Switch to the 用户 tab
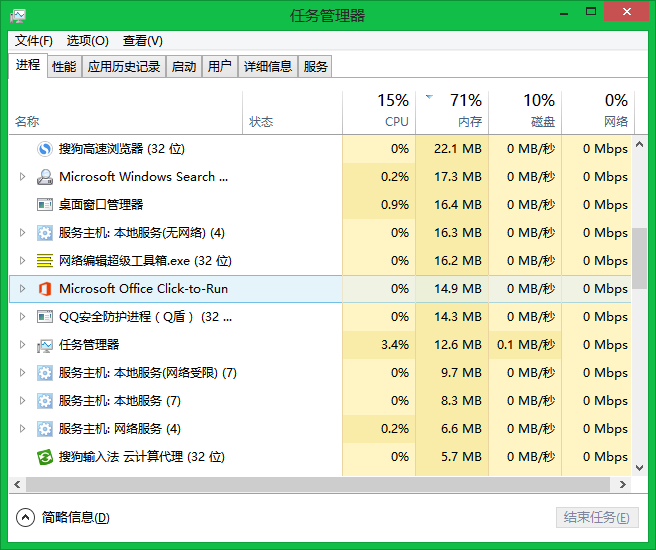The width and height of the screenshot is (656, 550). pyautogui.click(x=220, y=67)
